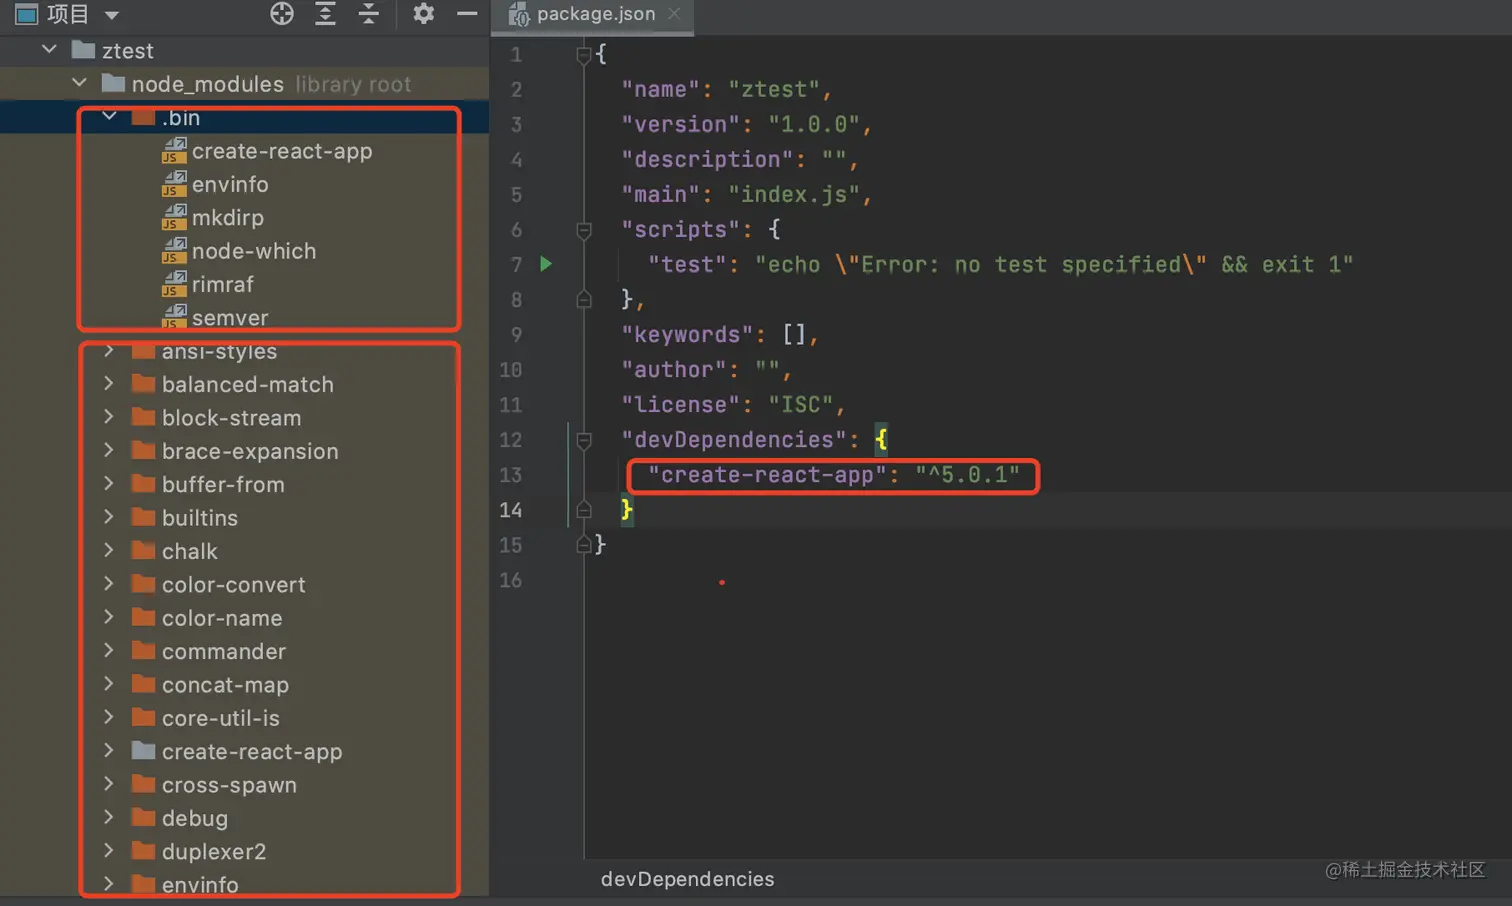1512x906 pixels.
Task: Click the commander folder icon
Action: tap(144, 650)
